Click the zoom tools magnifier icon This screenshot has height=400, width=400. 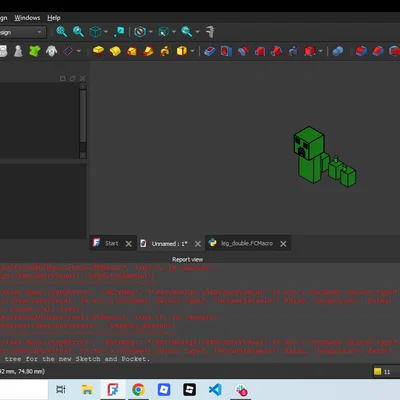click(x=186, y=32)
